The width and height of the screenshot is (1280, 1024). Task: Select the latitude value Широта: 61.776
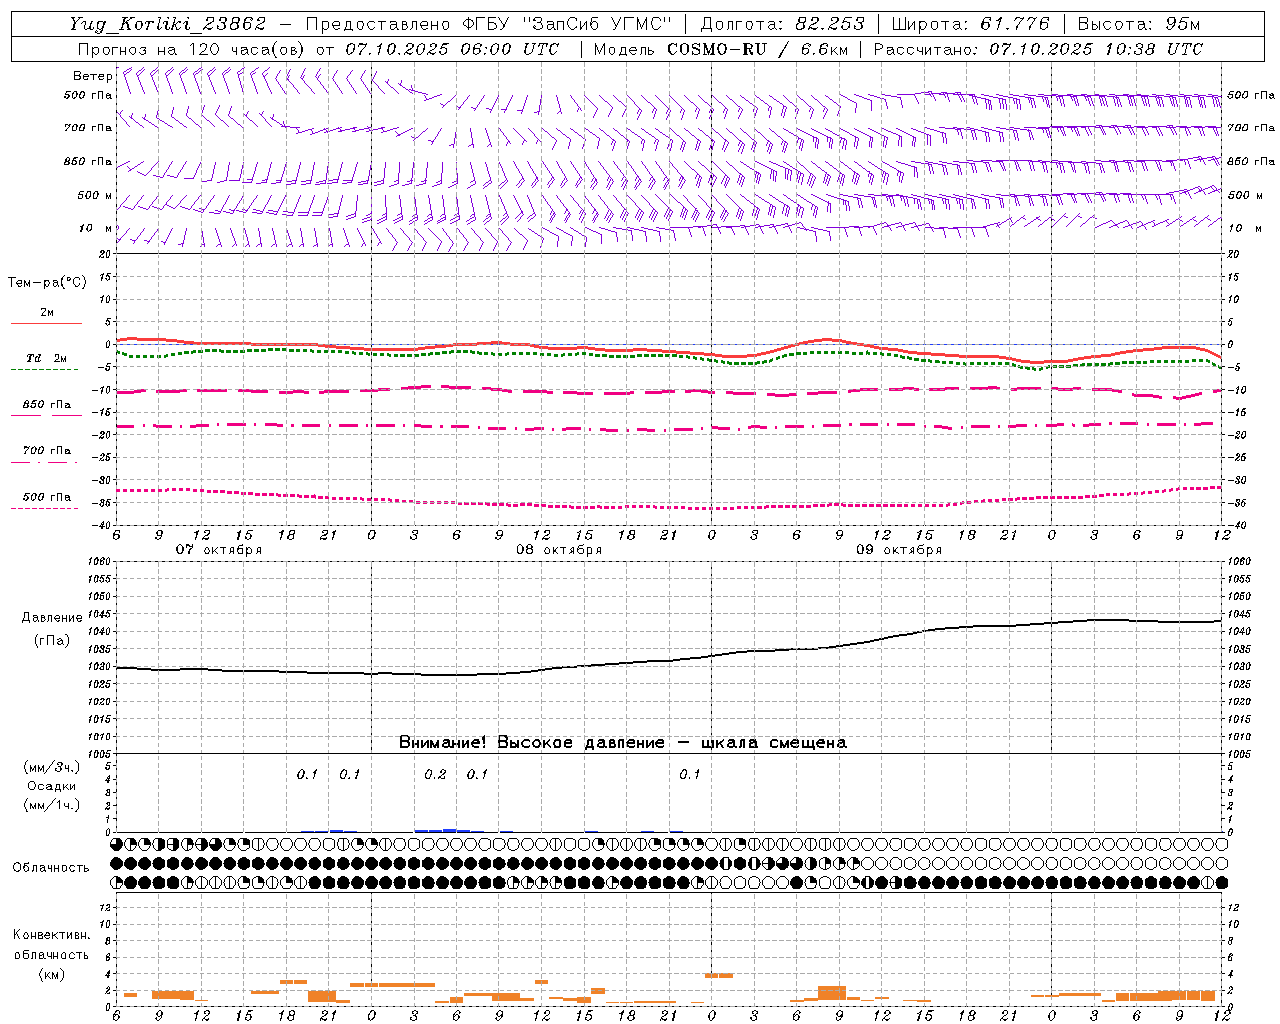(x=969, y=24)
